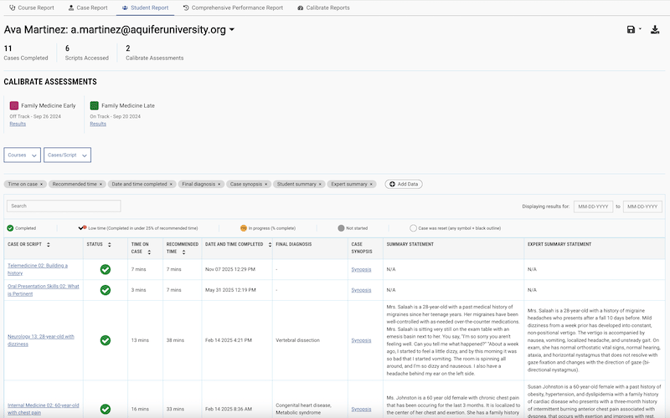Open the Course Report tab

coord(32,8)
